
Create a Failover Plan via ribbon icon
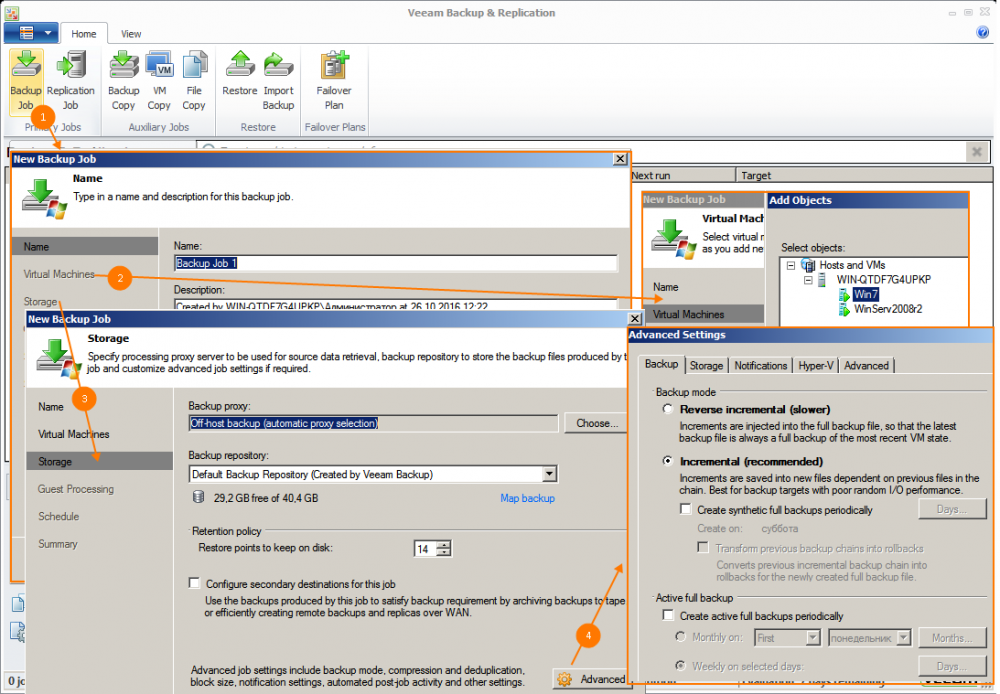tap(334, 82)
